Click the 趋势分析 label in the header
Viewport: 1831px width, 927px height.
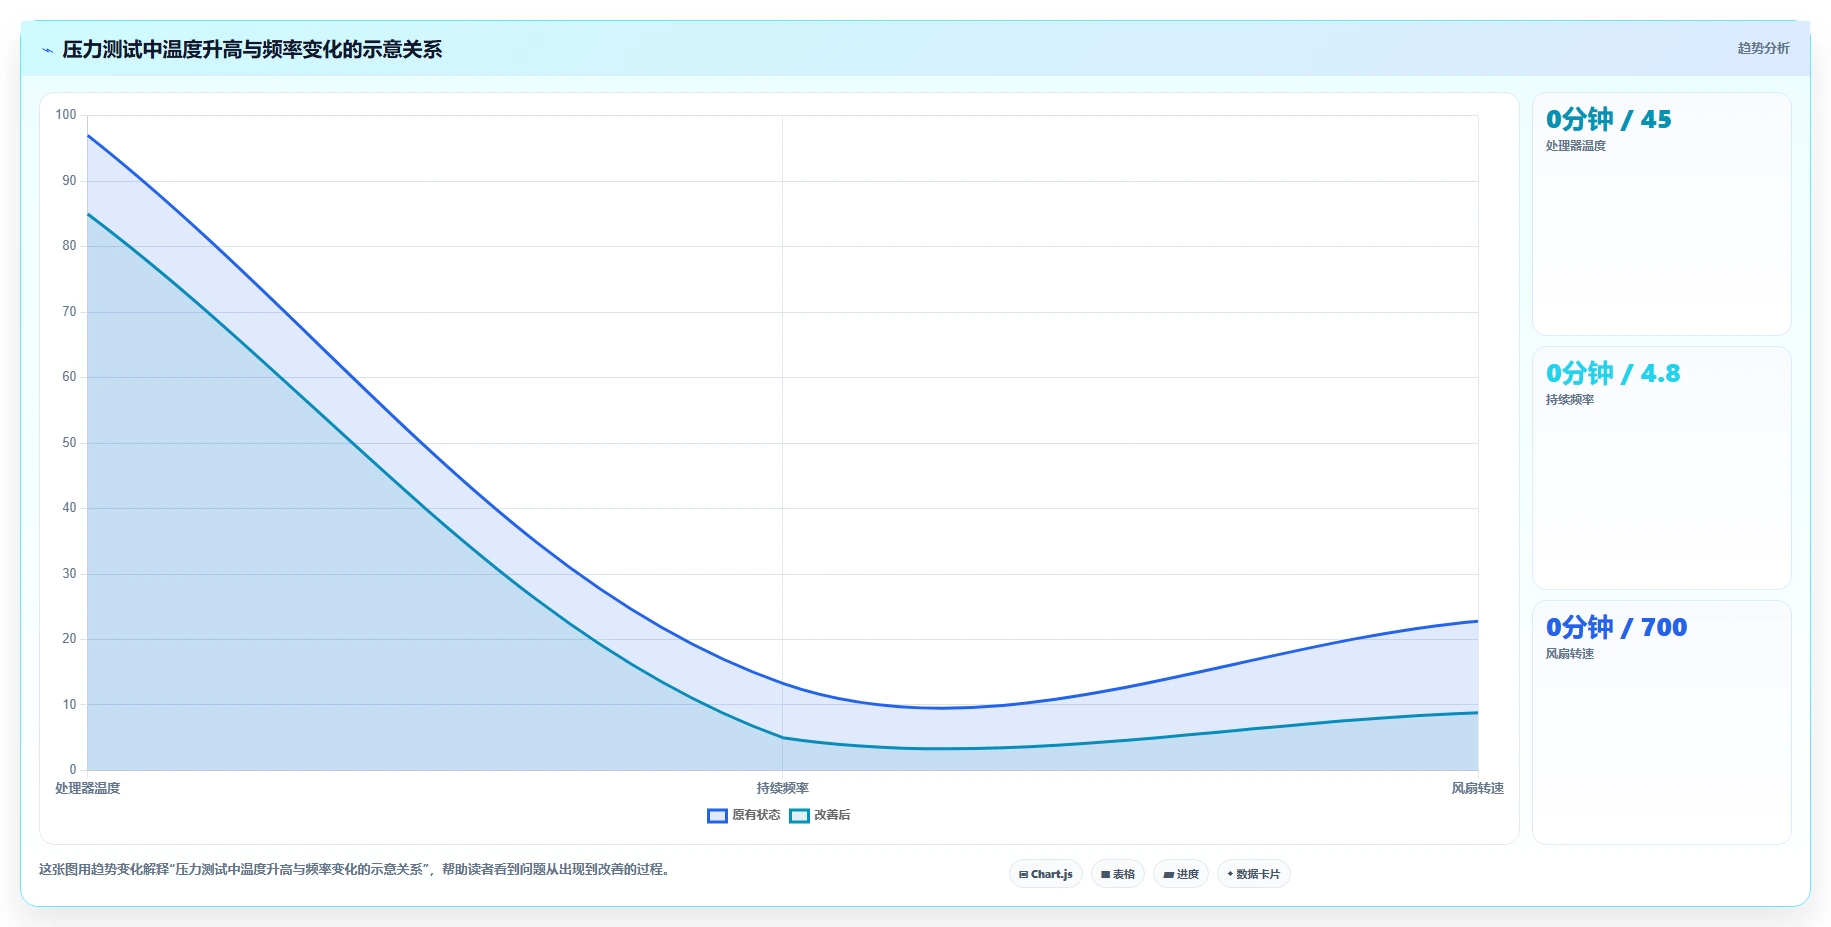pyautogui.click(x=1763, y=48)
